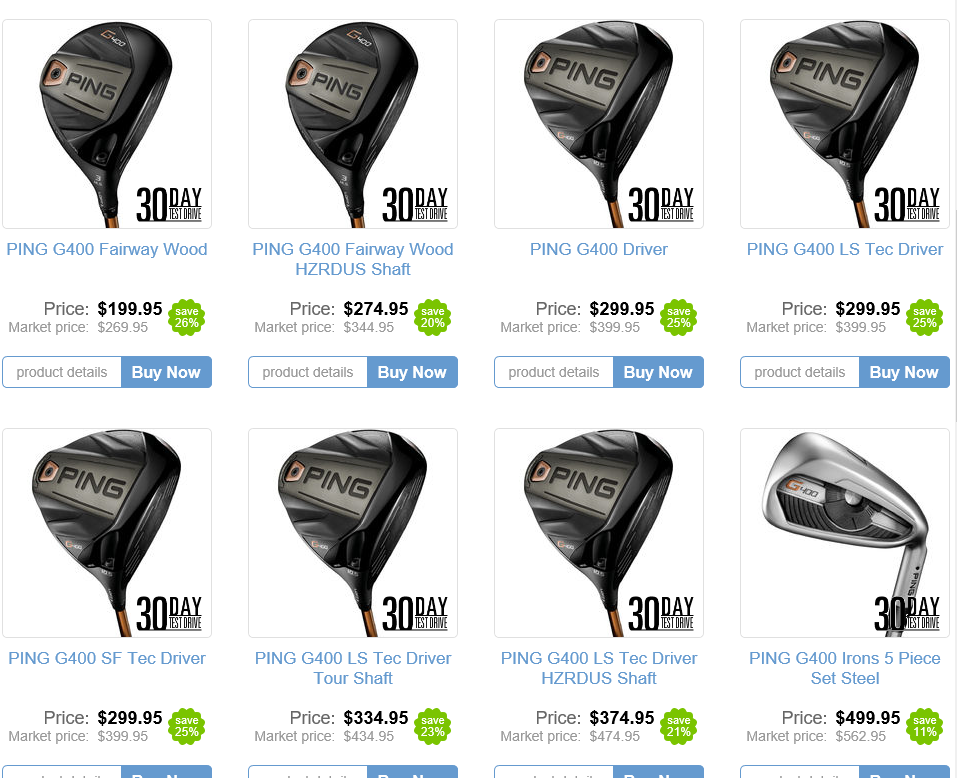The image size is (957, 778).
Task: Click the save 23% green badge
Action: pyautogui.click(x=433, y=726)
